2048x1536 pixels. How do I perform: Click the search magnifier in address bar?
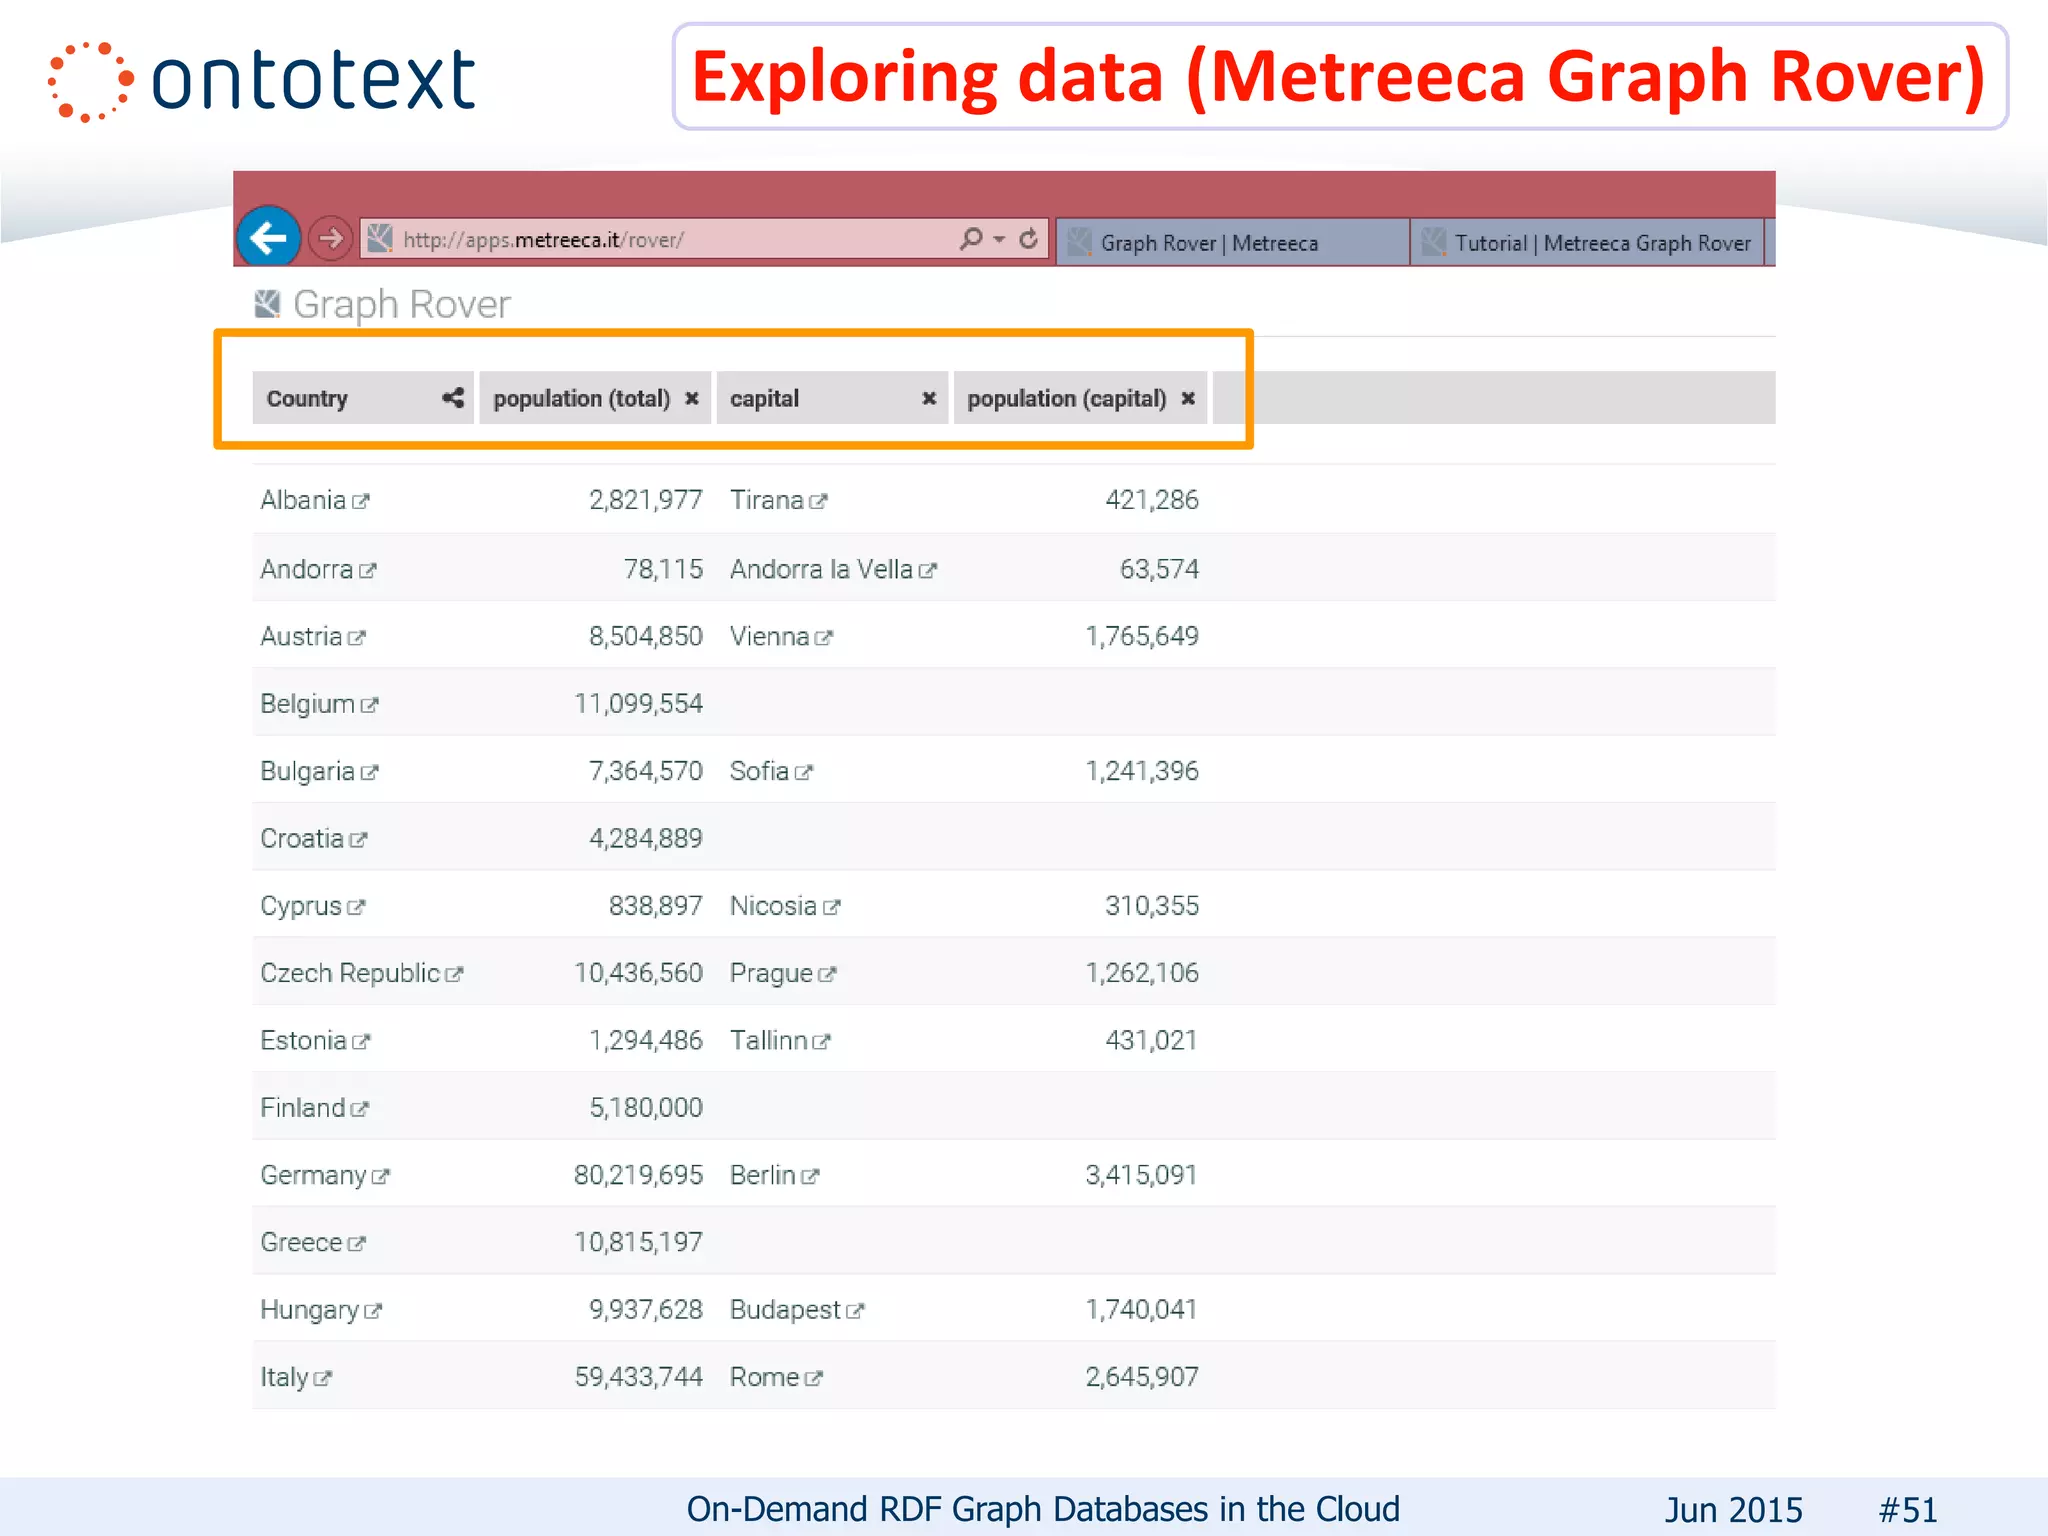pyautogui.click(x=970, y=239)
